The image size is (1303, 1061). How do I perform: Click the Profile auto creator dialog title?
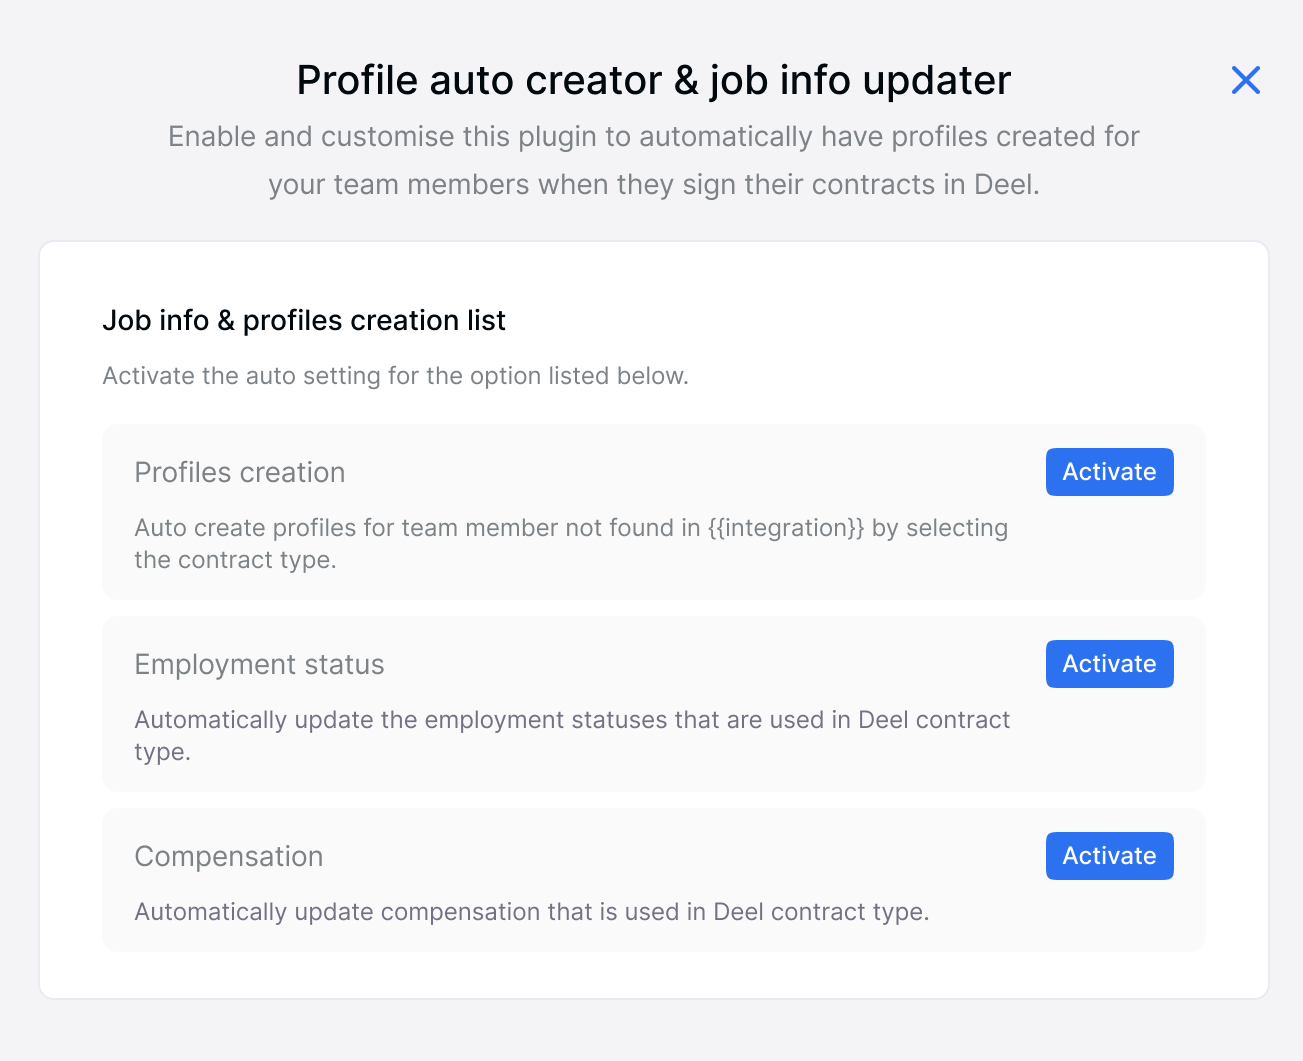point(654,80)
